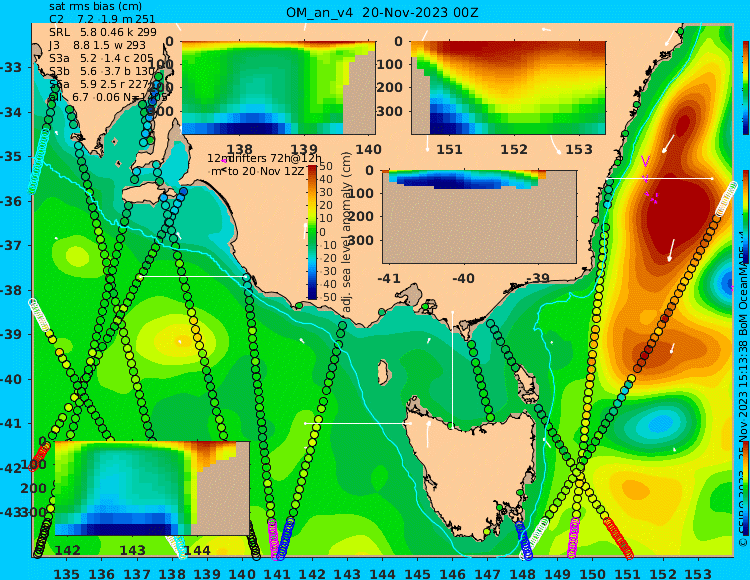
Task: Click the 'all 6.7 0.06 N=1405' summary row
Action: click(108, 97)
